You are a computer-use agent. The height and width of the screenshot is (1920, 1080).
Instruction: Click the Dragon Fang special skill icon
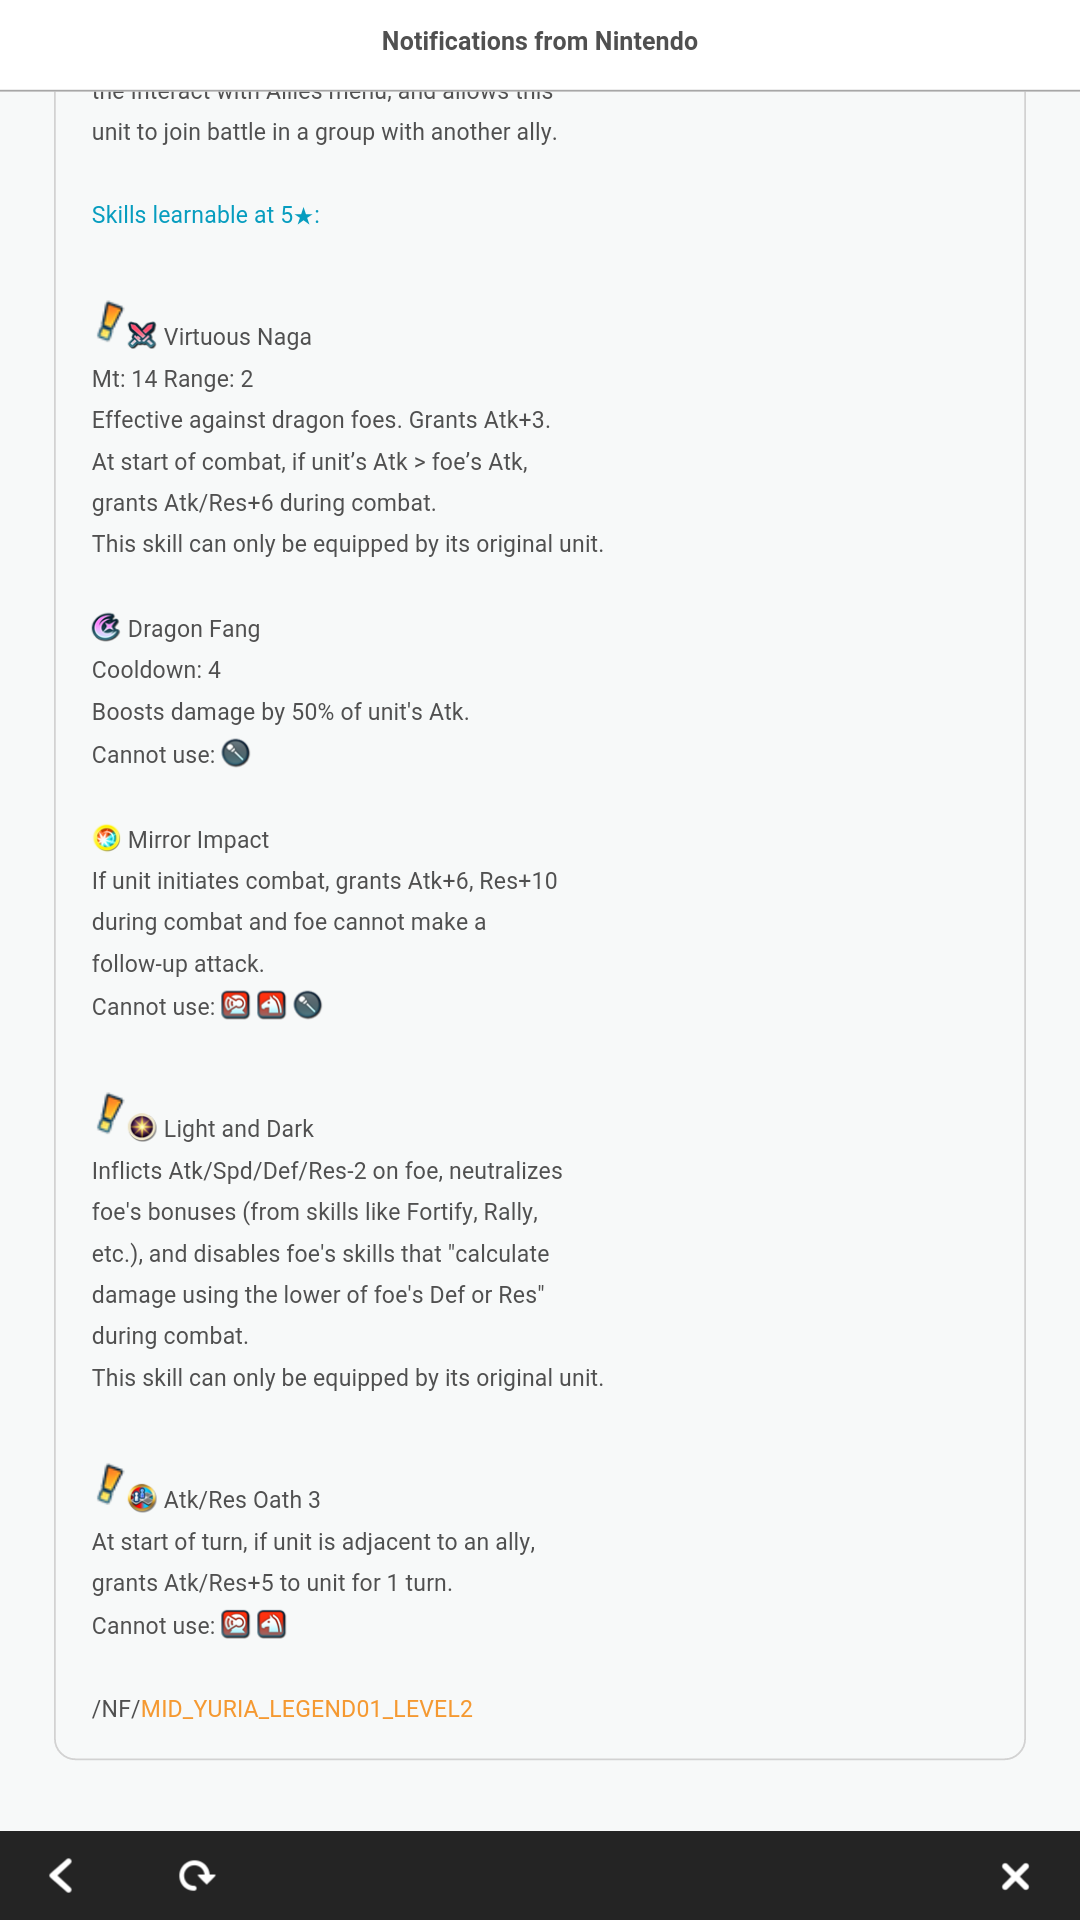[106, 627]
